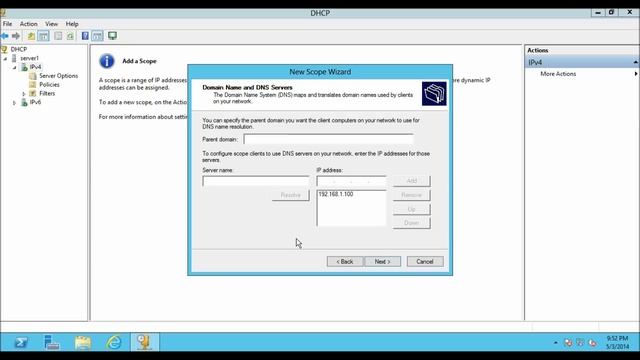Open File Explorer from the taskbar
The width and height of the screenshot is (640, 360).
83,342
